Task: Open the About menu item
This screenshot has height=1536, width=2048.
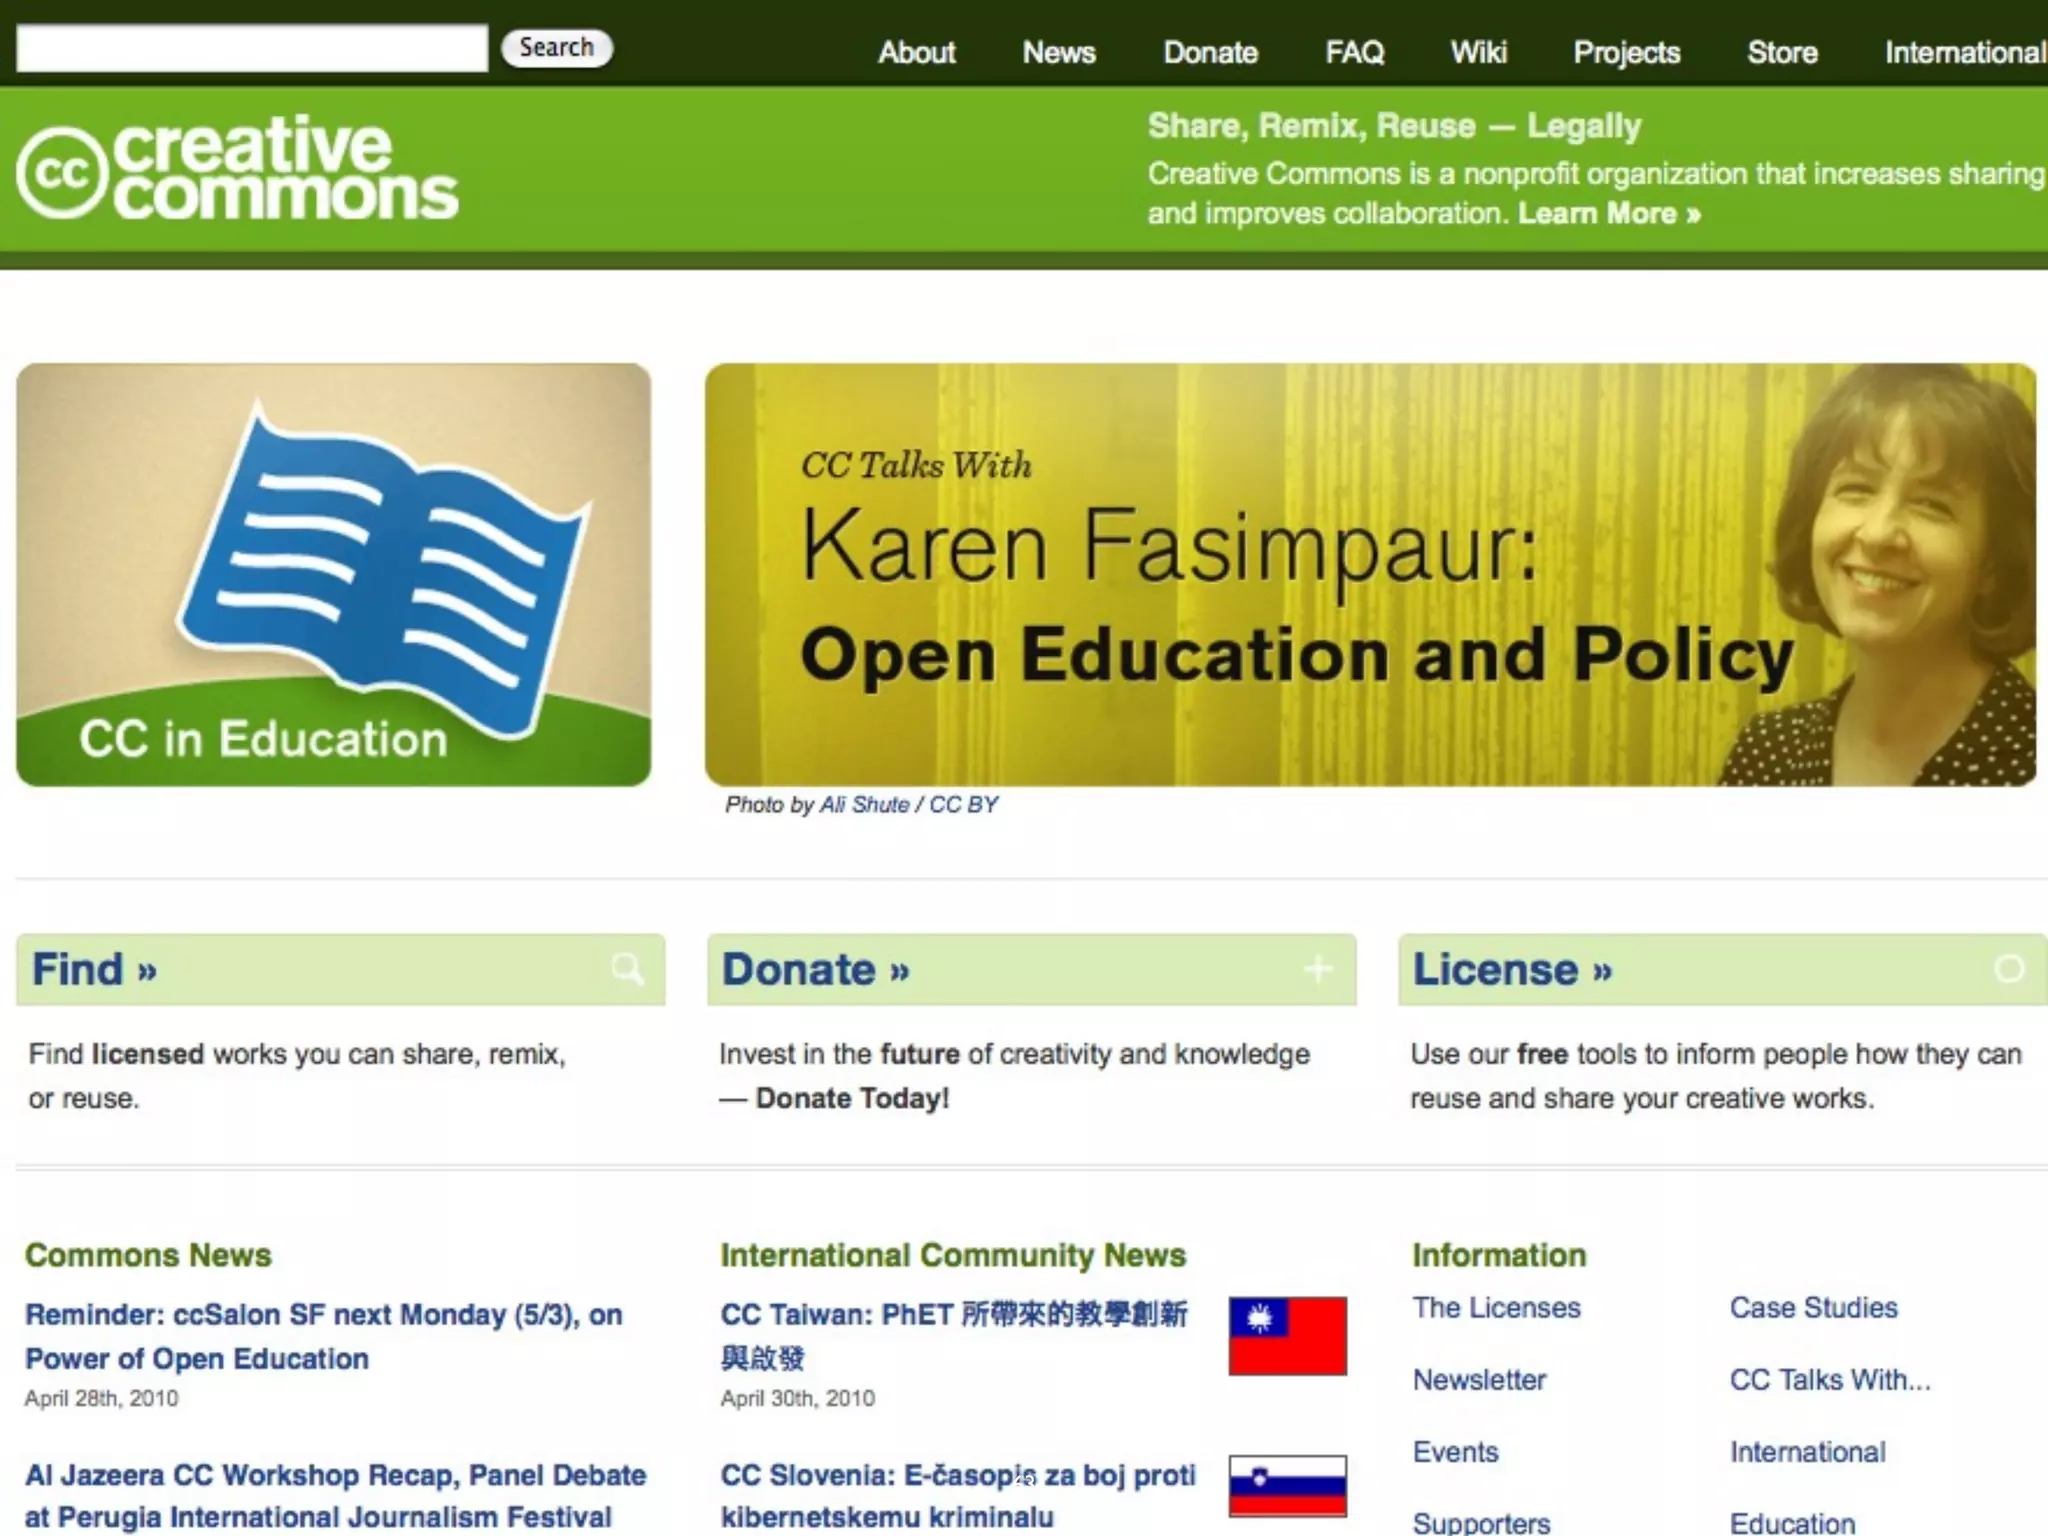Action: coord(916,52)
